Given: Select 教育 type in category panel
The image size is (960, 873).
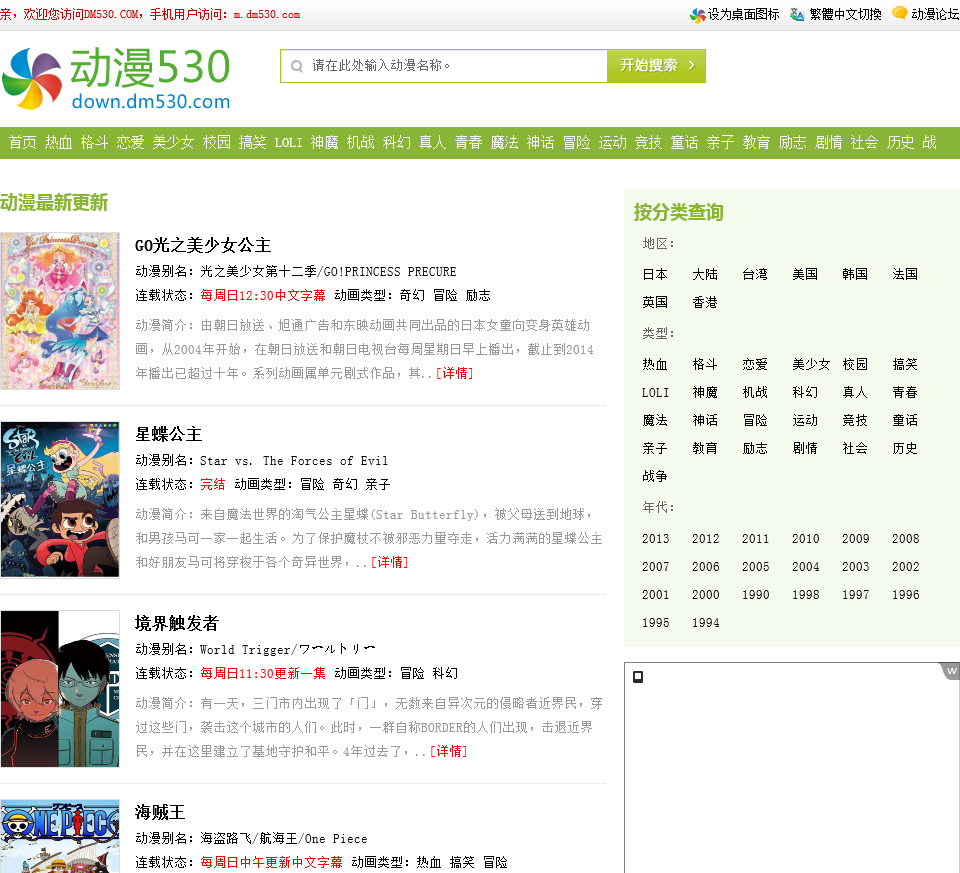Looking at the screenshot, I should (x=705, y=449).
